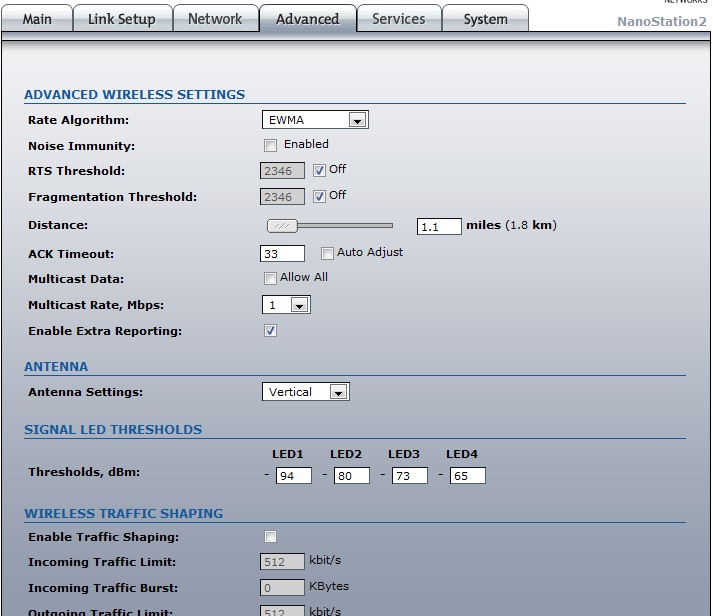The width and height of the screenshot is (713, 616).
Task: Check Multicast Data Allow All
Action: point(271,278)
